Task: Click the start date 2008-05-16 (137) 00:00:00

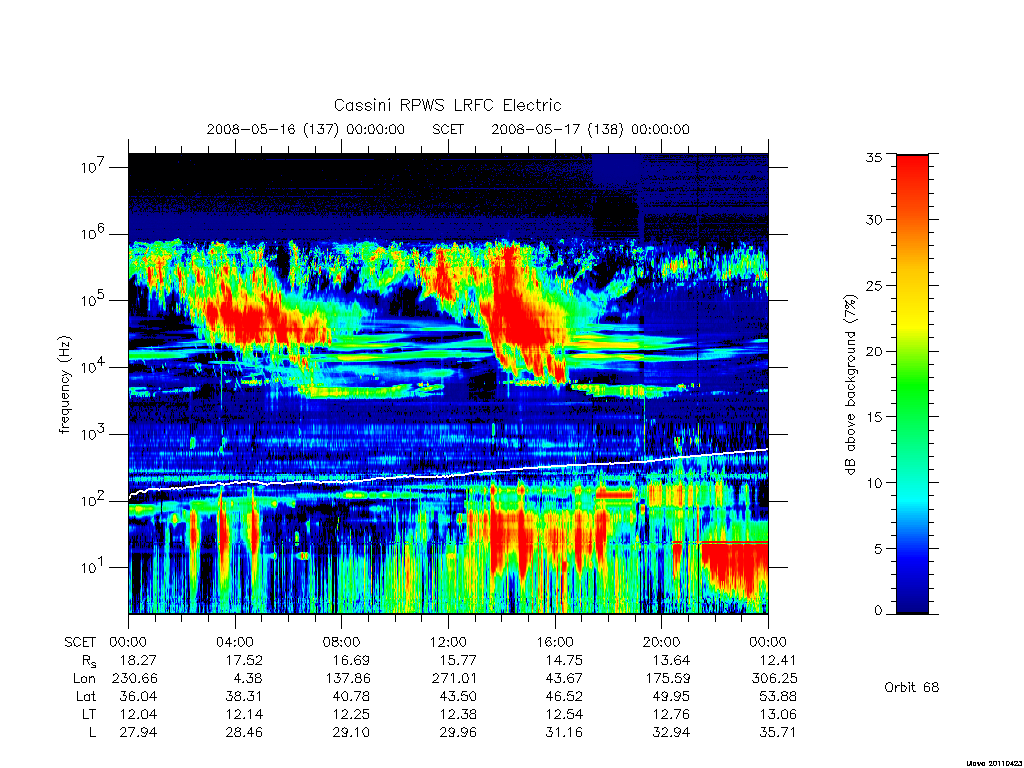Action: (306, 129)
